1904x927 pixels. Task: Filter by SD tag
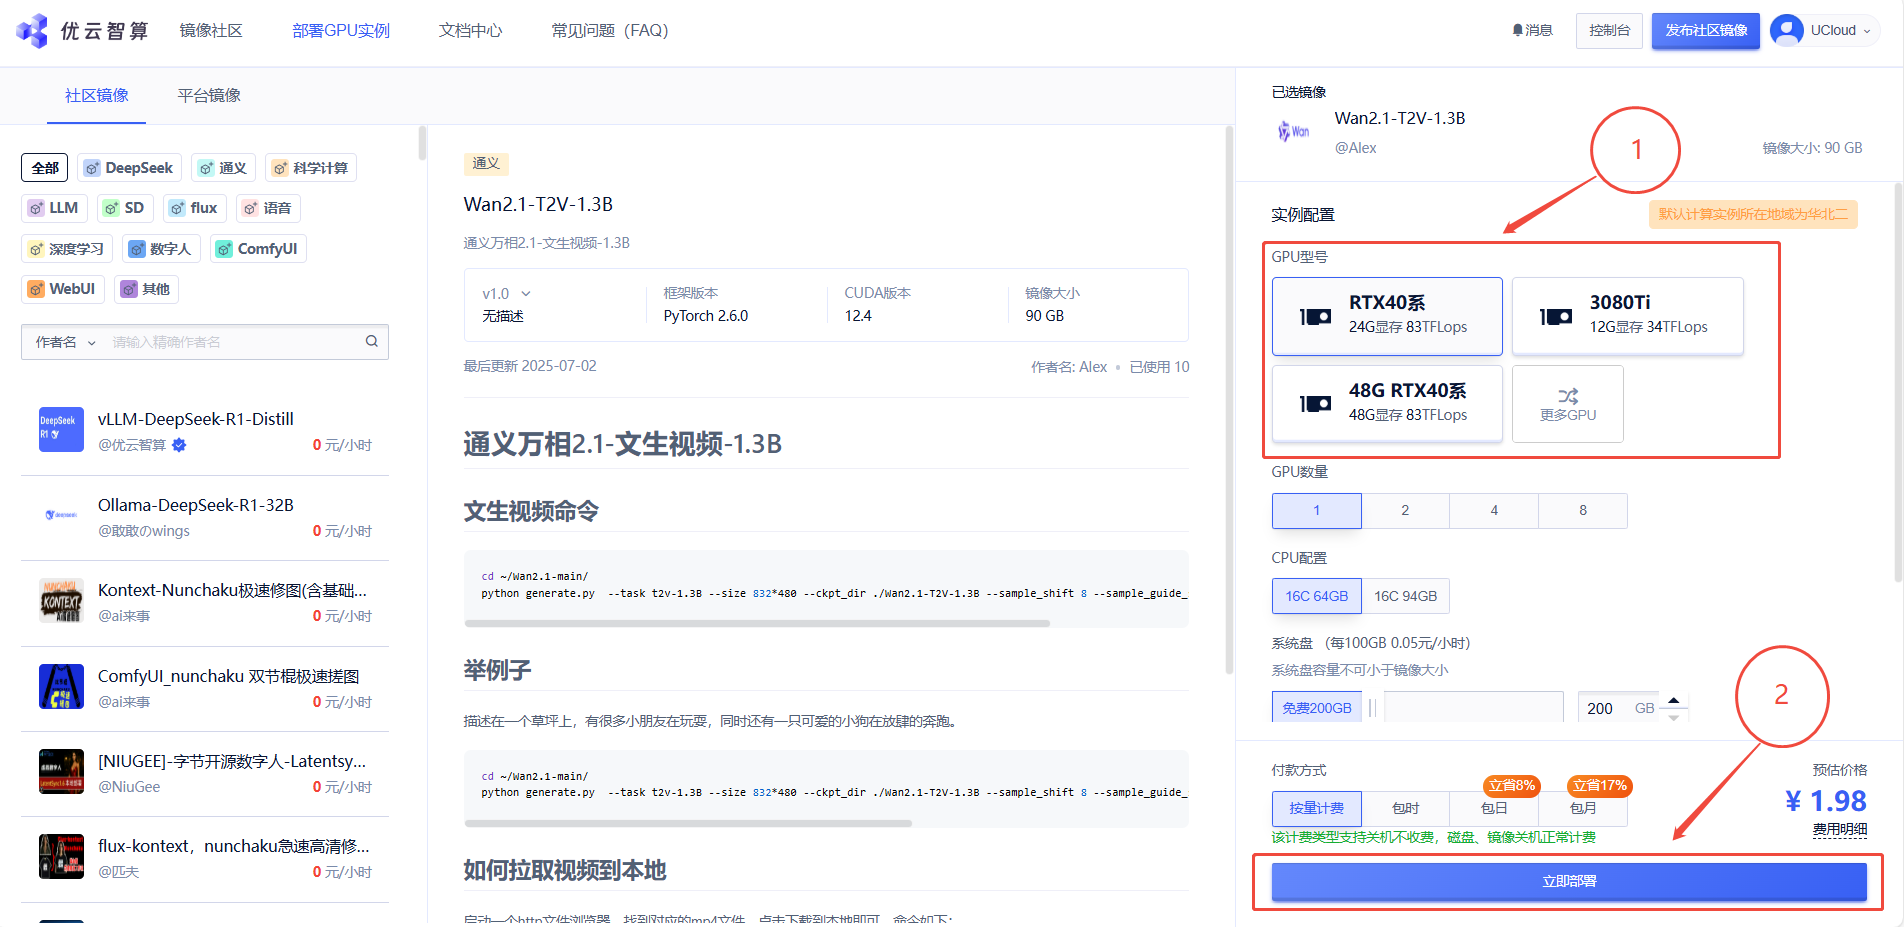tap(125, 208)
